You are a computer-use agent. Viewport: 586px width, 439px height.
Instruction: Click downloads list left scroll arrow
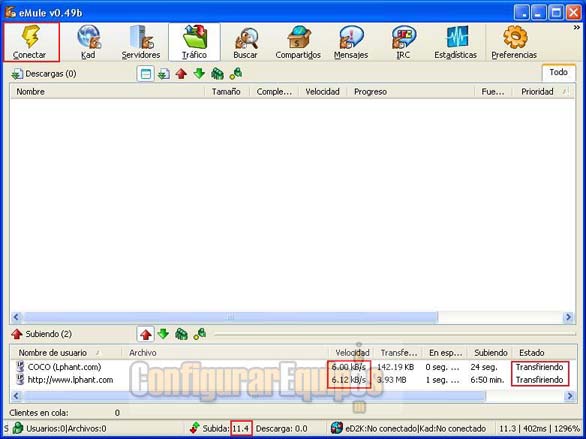[x=16, y=317]
